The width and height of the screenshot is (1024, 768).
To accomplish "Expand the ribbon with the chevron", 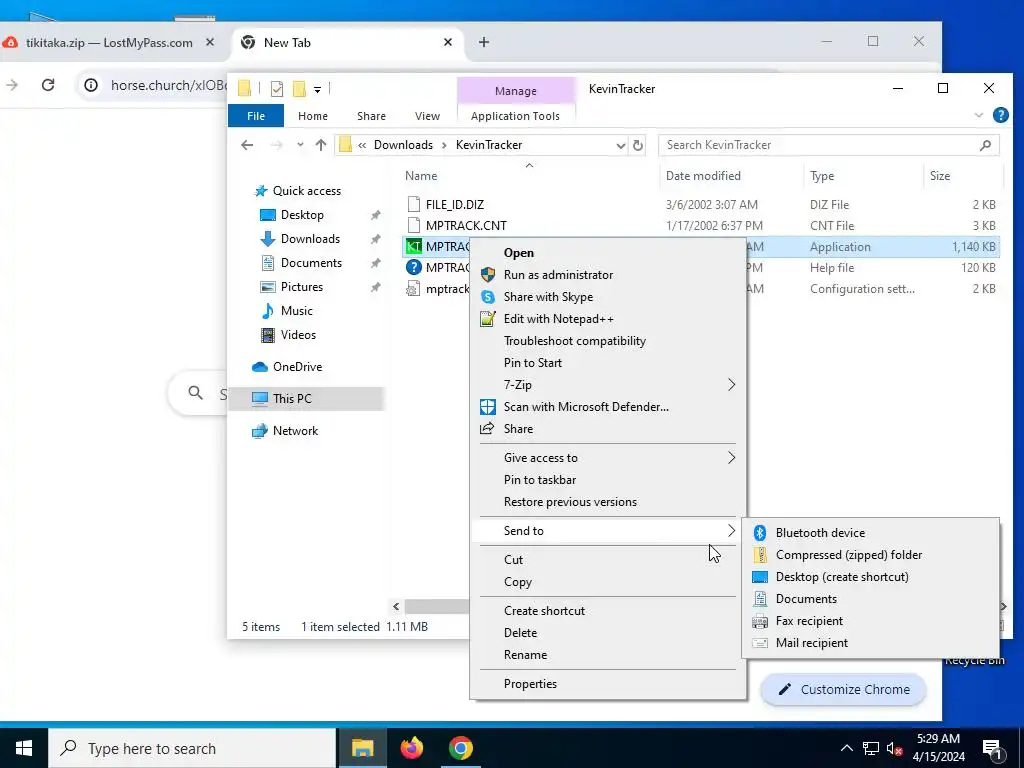I will click(979, 116).
